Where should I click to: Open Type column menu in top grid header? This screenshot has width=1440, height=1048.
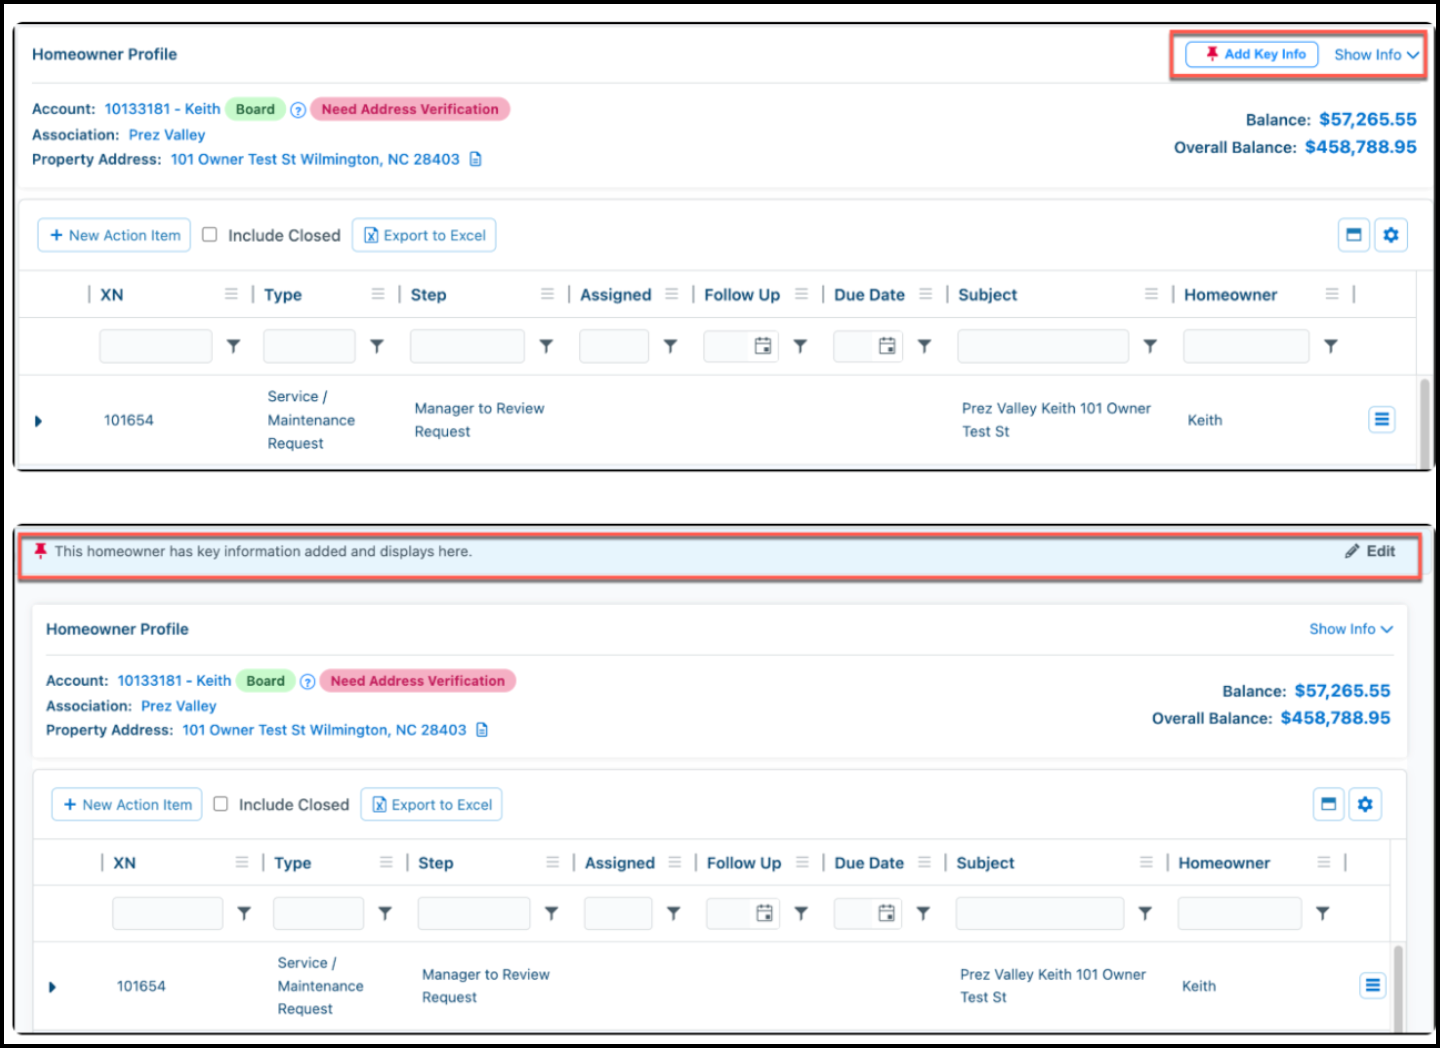point(378,294)
